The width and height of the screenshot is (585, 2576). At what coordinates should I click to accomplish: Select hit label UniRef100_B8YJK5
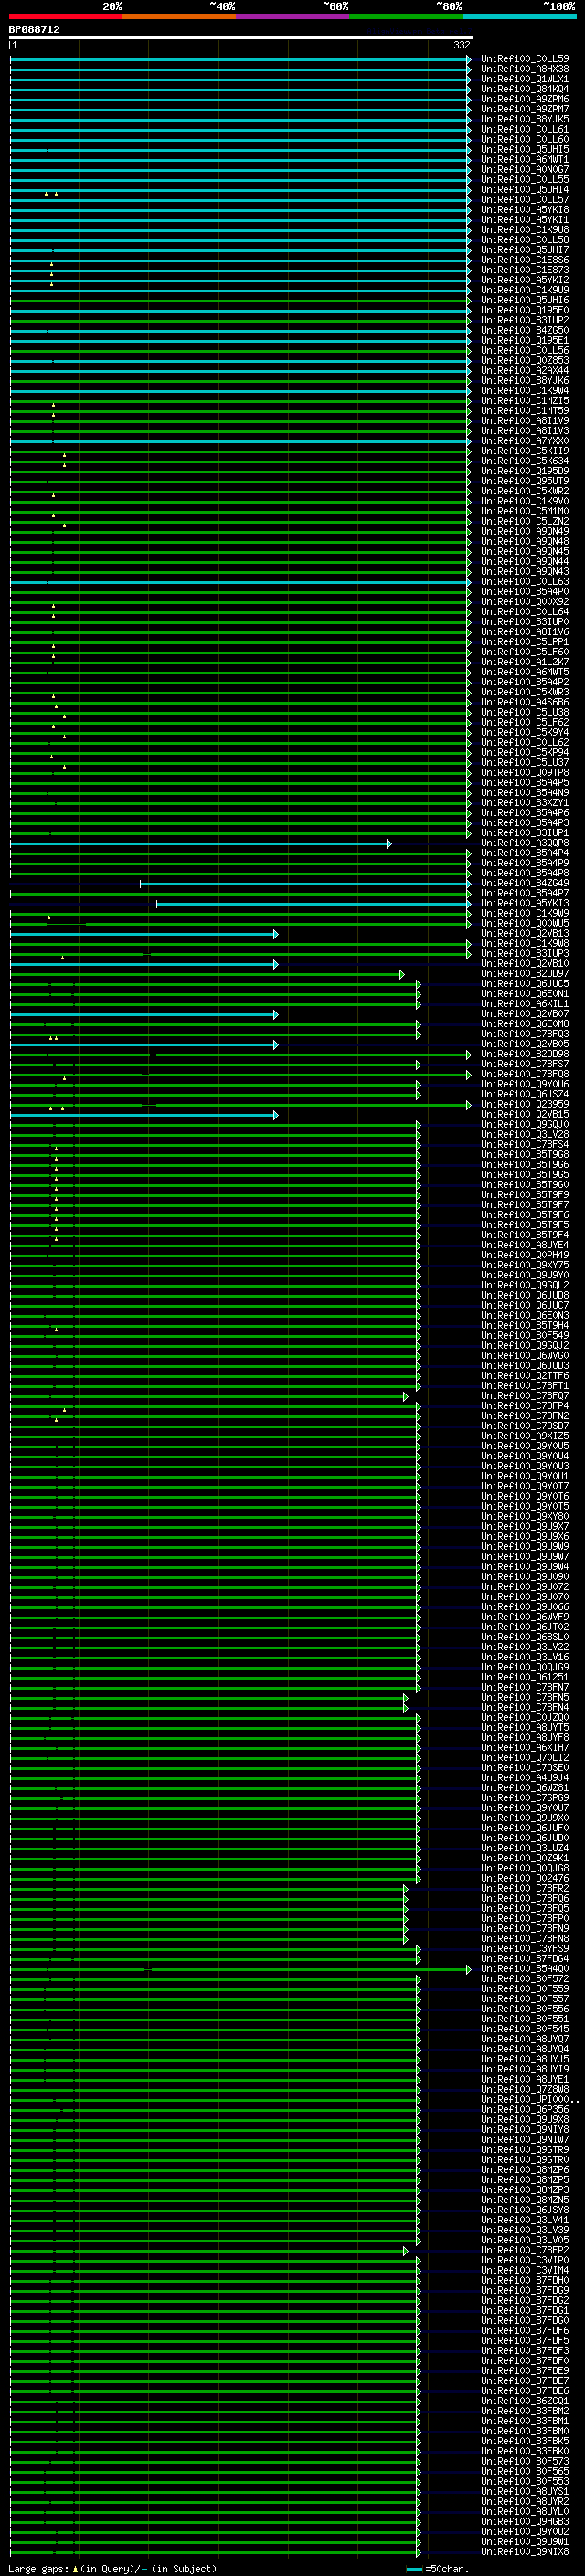click(525, 119)
